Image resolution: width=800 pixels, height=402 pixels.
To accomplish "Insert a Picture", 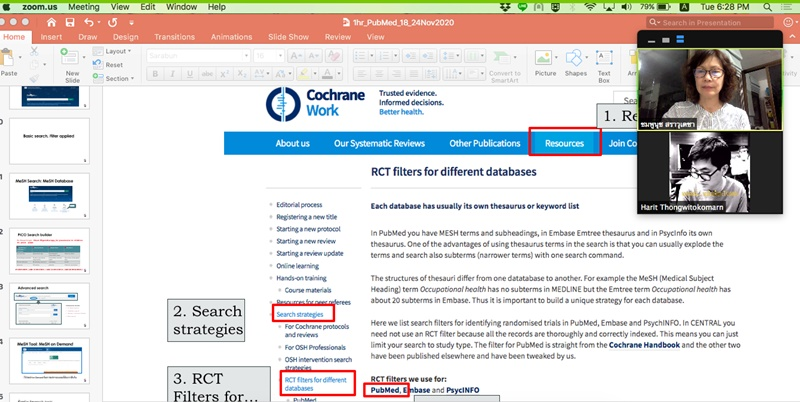I will pyautogui.click(x=545, y=63).
